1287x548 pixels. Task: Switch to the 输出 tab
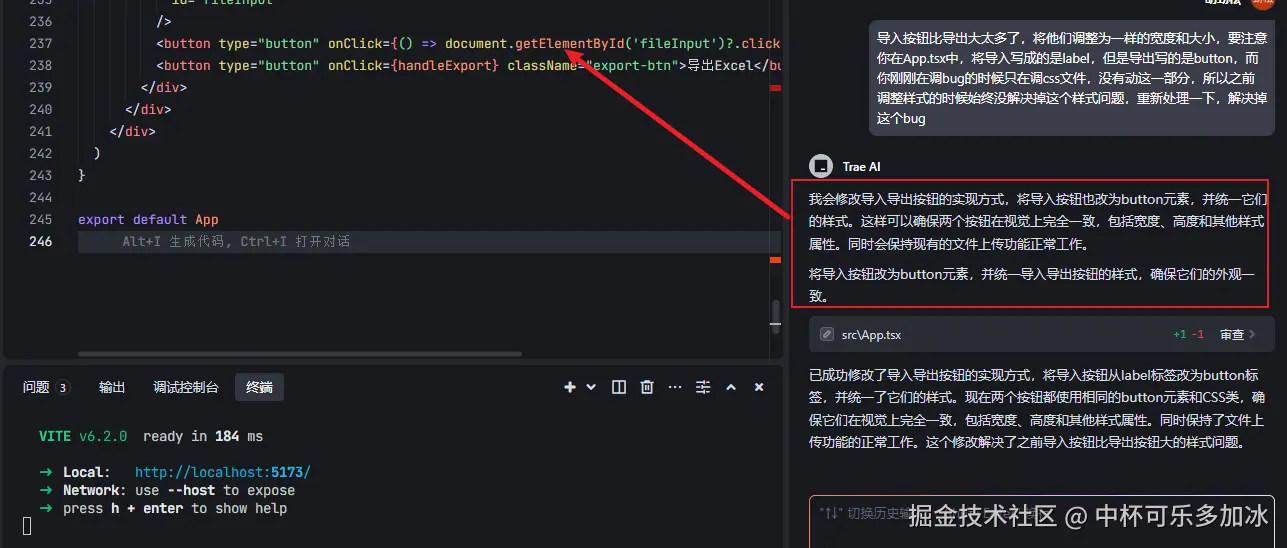(x=112, y=387)
